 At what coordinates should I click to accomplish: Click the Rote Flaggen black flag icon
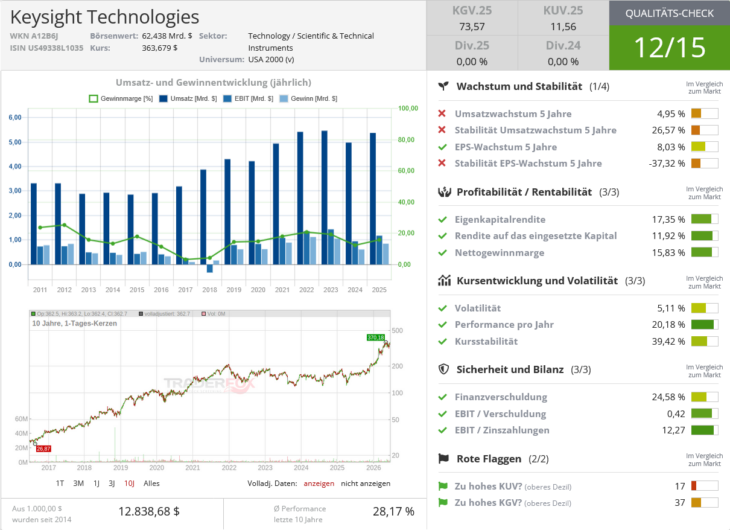point(444,459)
